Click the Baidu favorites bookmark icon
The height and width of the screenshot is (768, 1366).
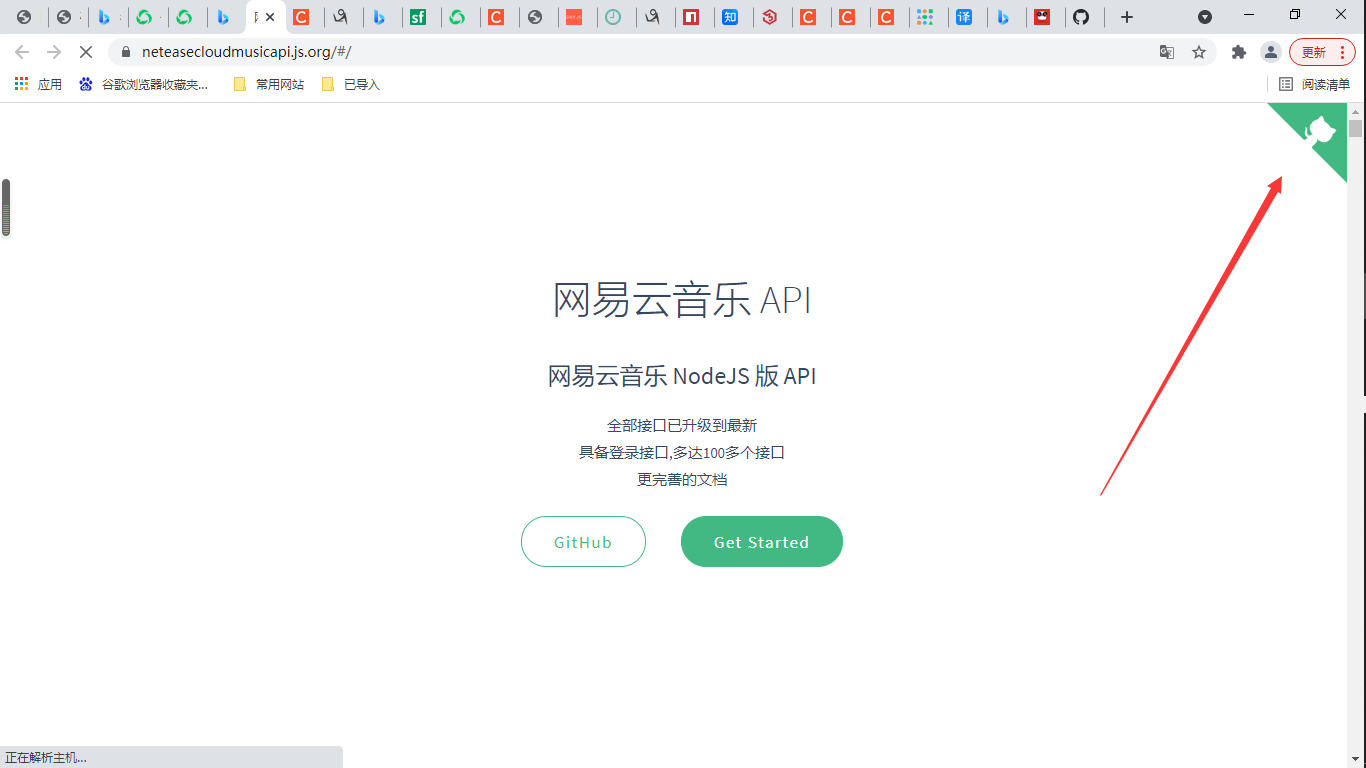tap(85, 84)
